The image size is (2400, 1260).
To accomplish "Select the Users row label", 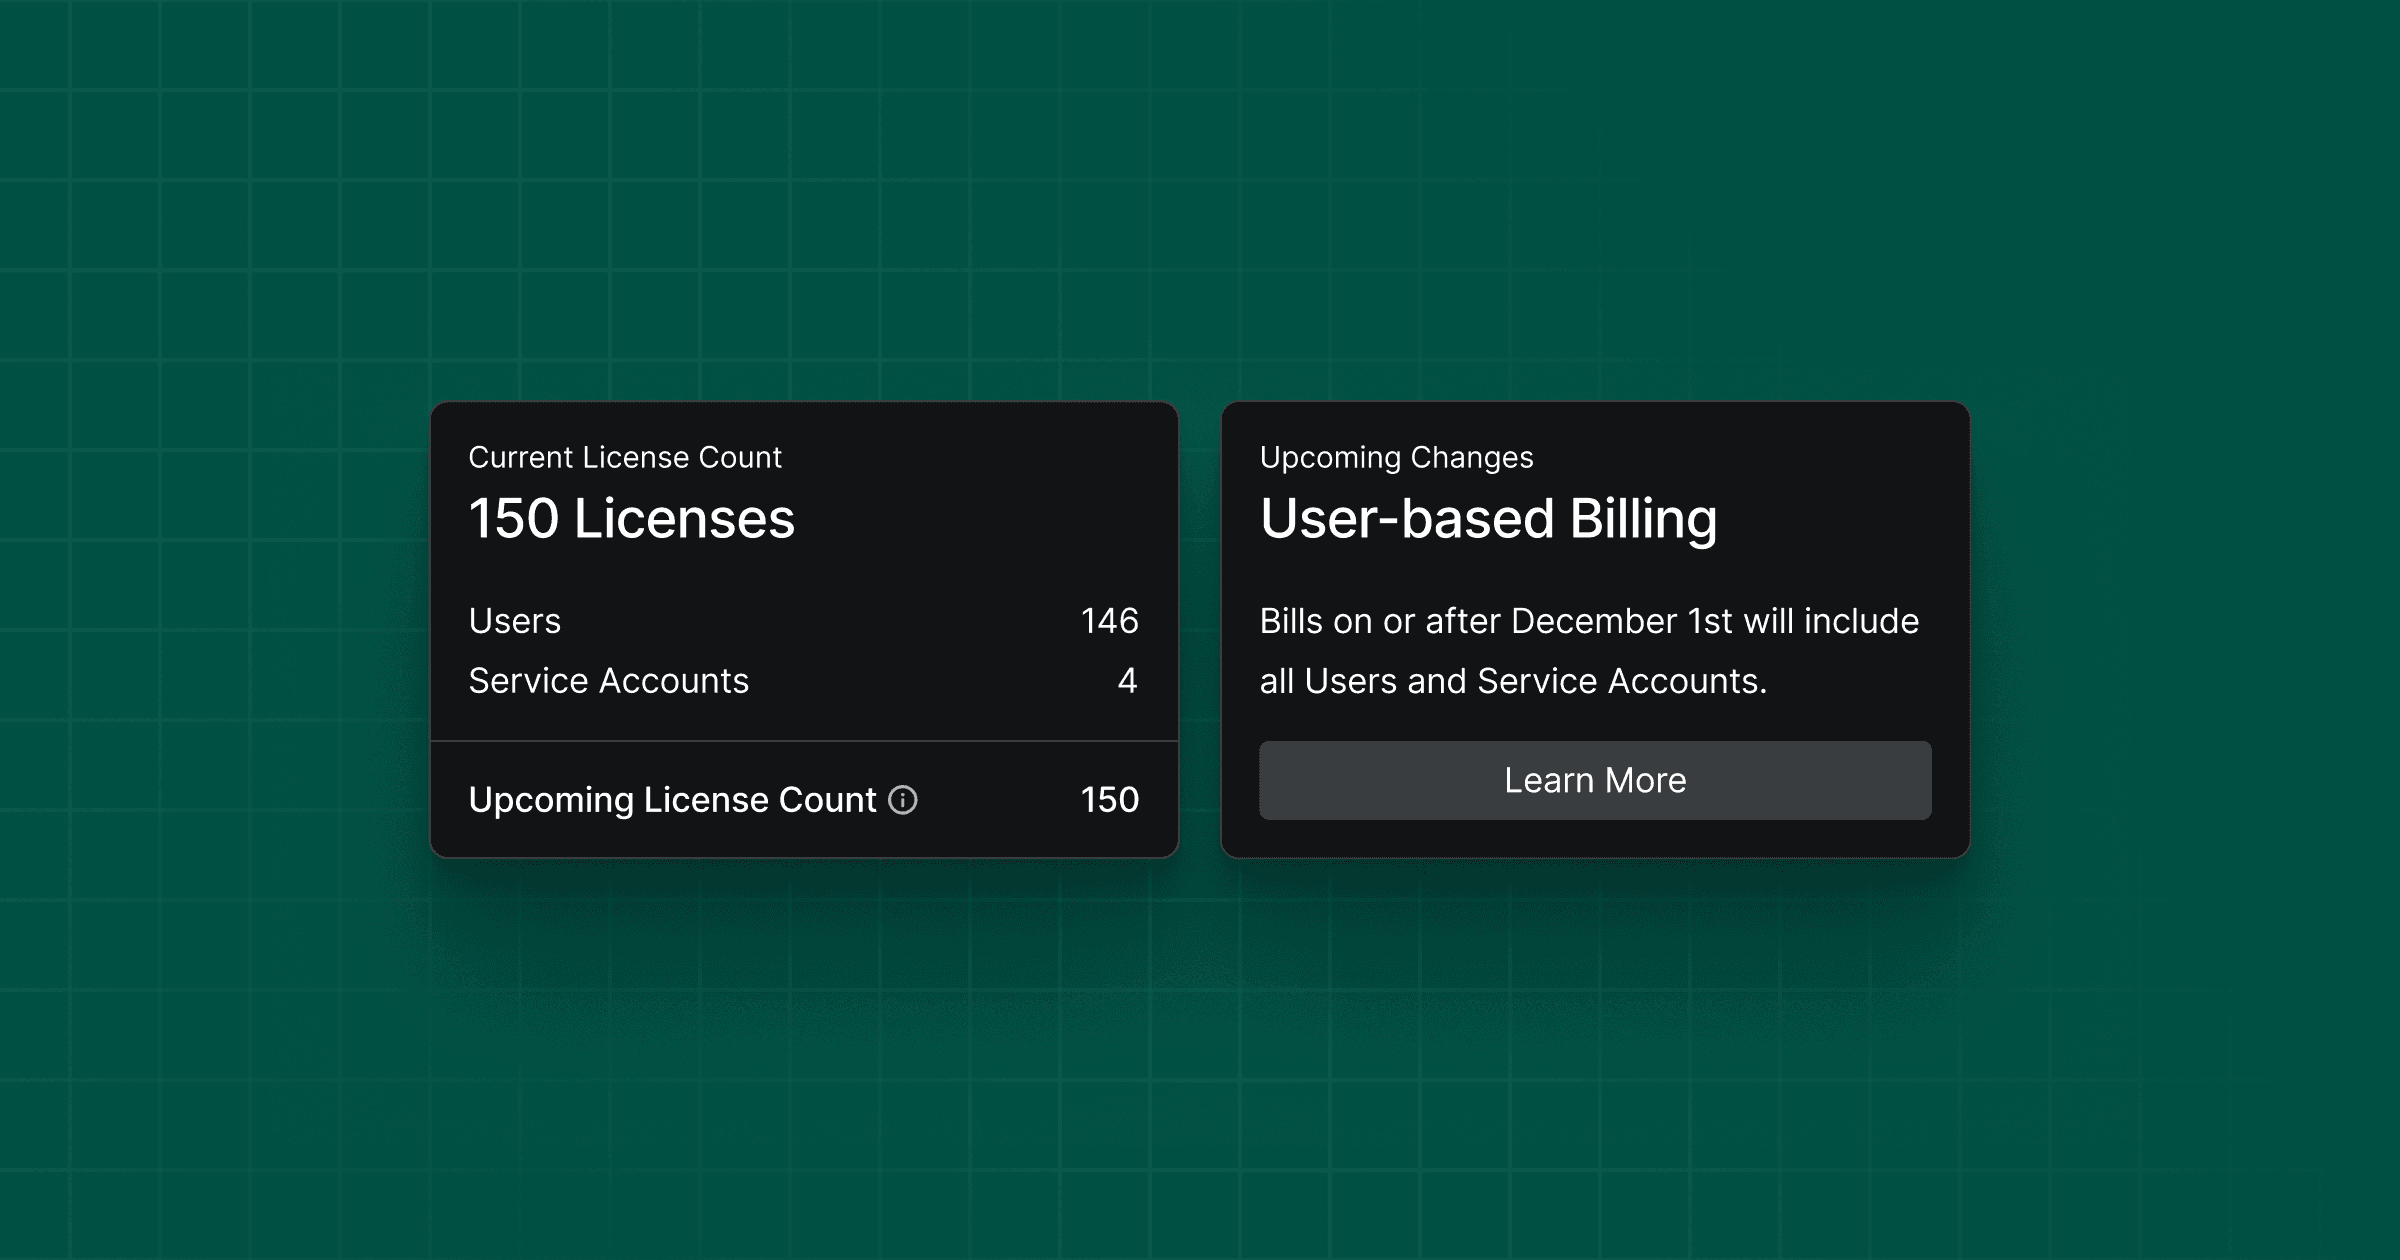I will (514, 621).
